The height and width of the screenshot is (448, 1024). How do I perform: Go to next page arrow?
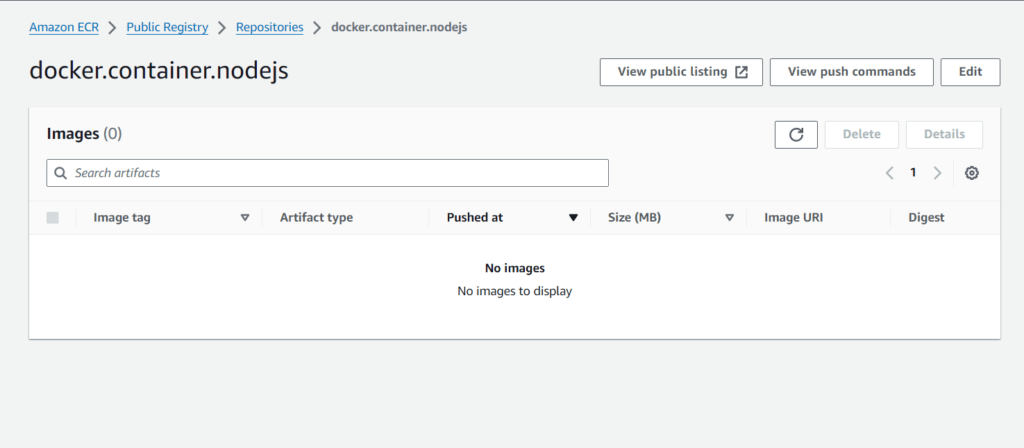tap(937, 173)
